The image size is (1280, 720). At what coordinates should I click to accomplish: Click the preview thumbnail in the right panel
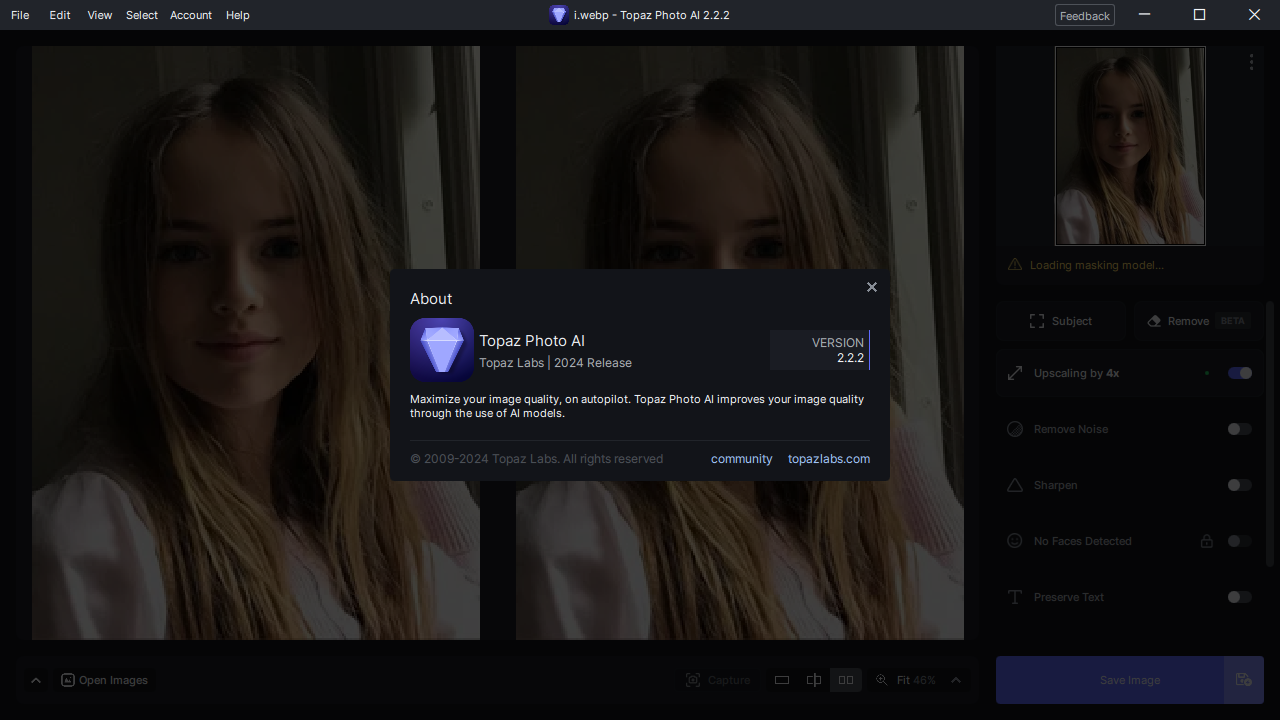tap(1129, 145)
